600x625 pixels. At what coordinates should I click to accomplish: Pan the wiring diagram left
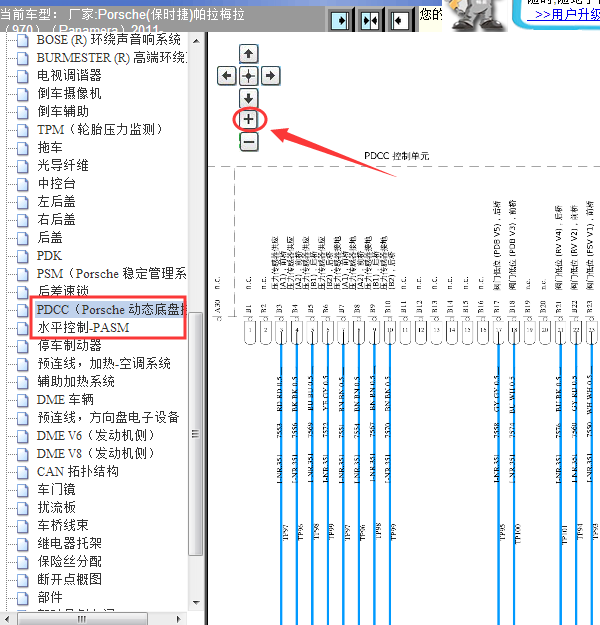click(x=227, y=76)
